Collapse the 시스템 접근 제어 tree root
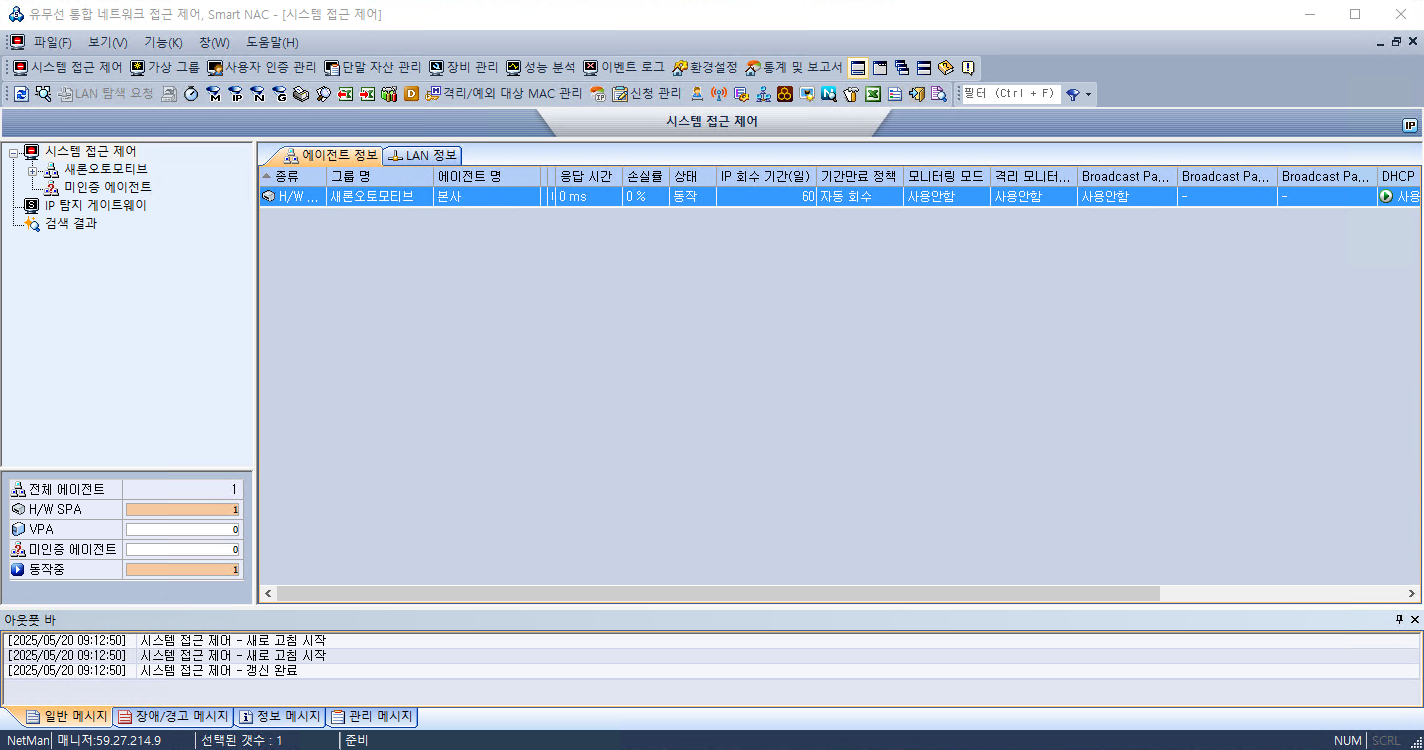Viewport: 1424px width, 750px height. pos(13,152)
